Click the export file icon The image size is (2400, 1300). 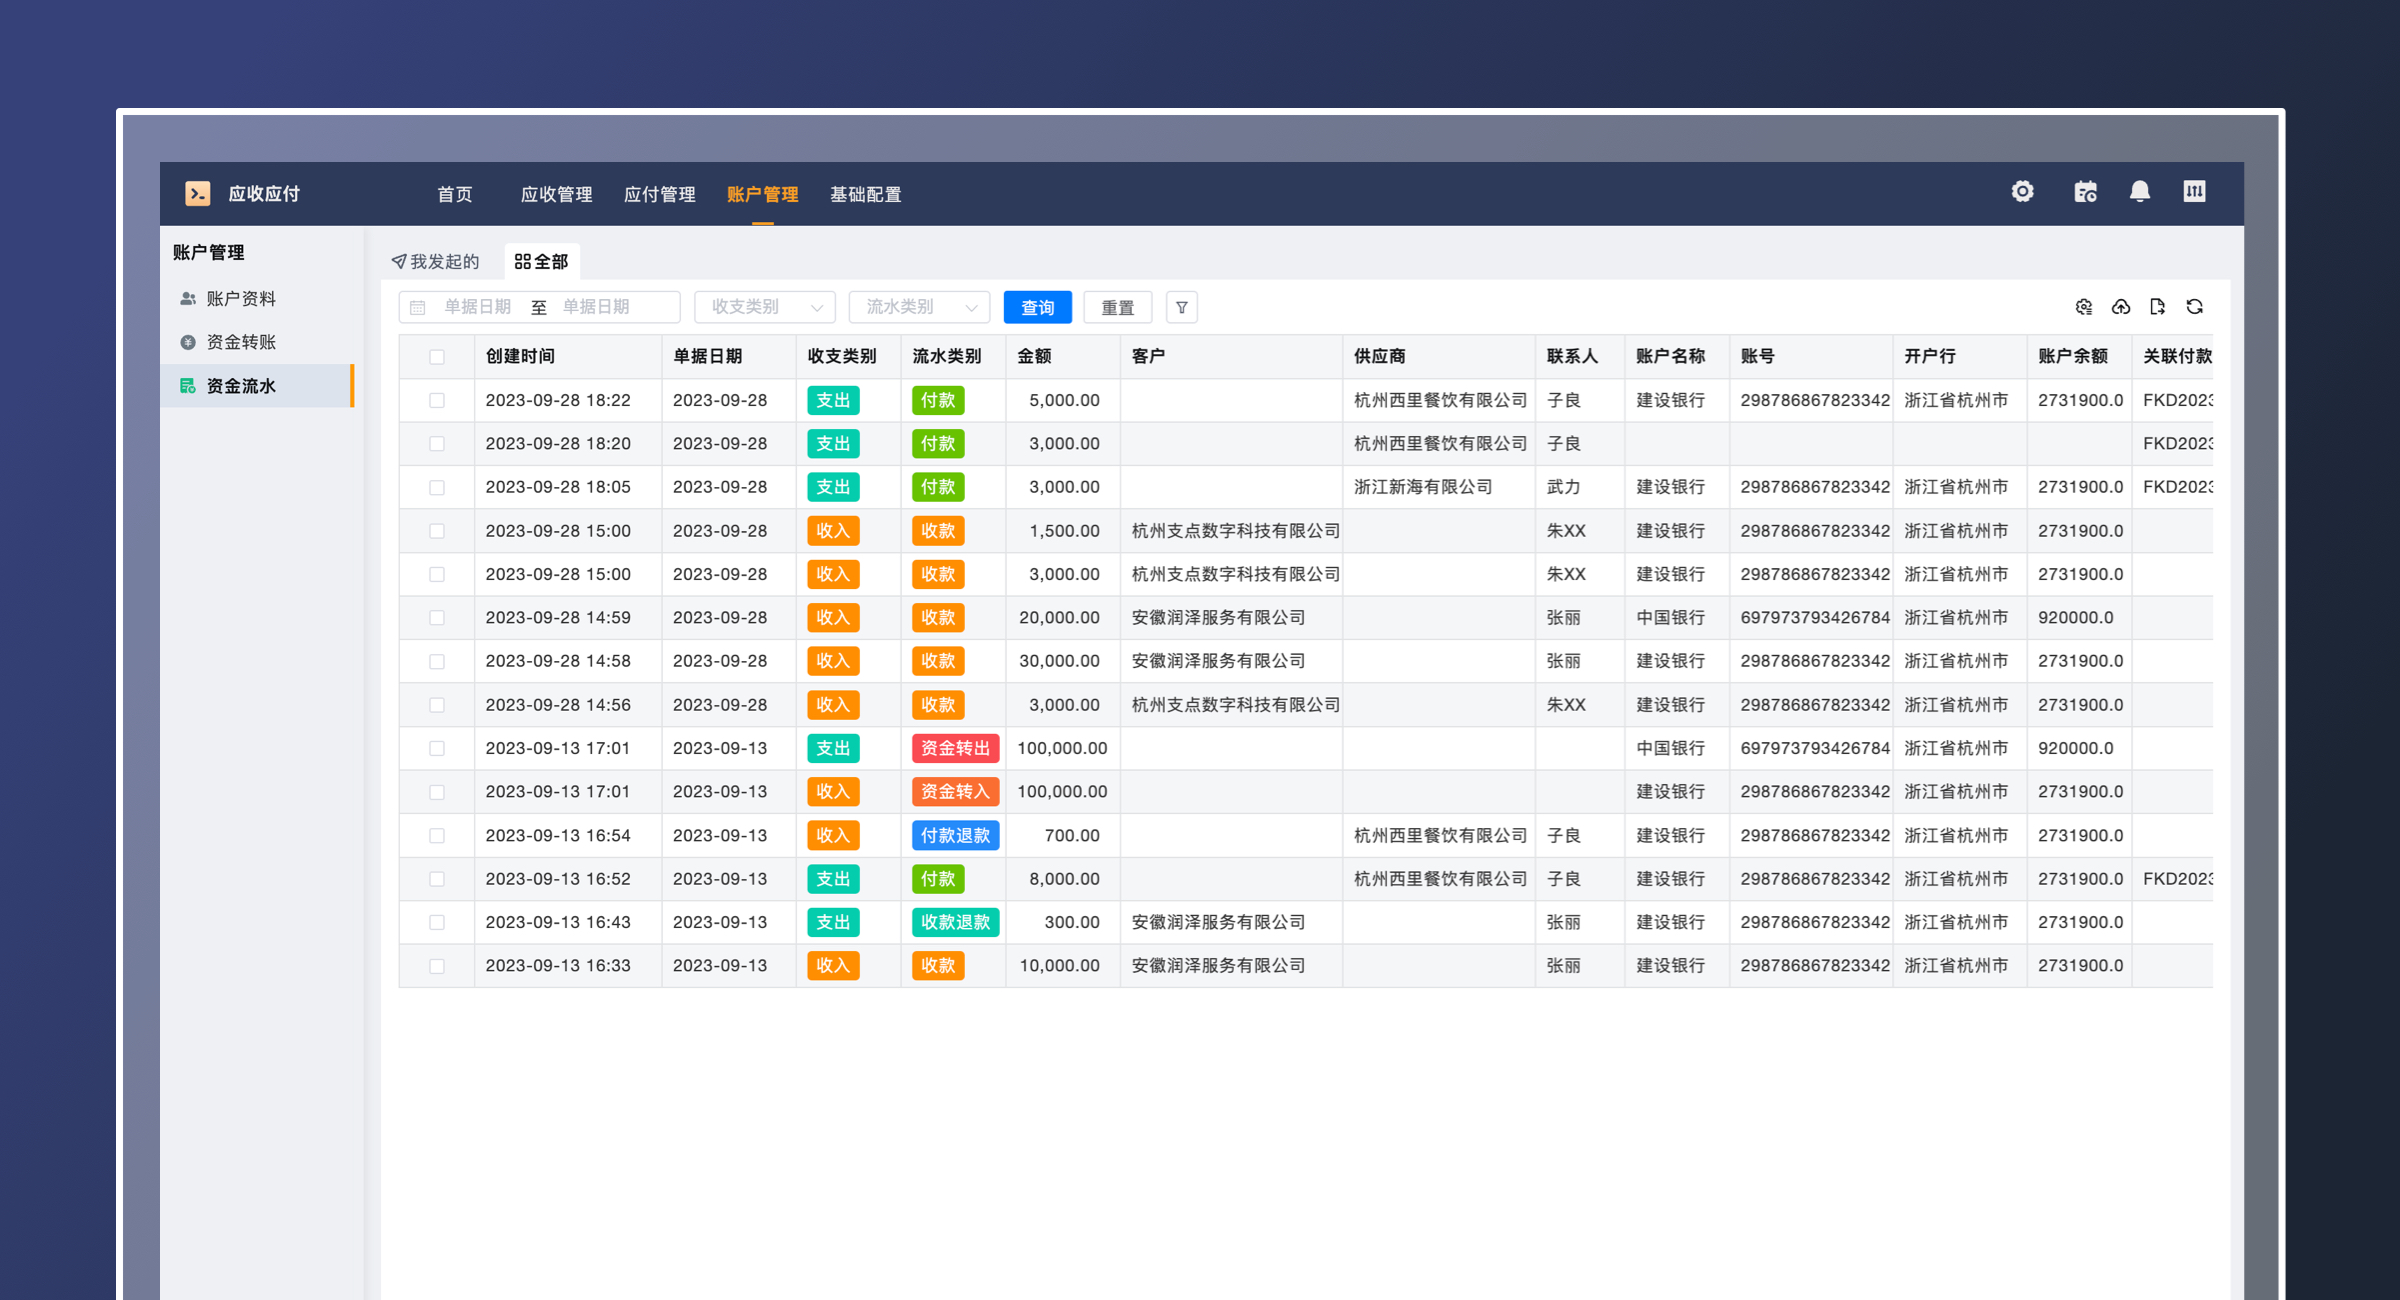point(2157,307)
